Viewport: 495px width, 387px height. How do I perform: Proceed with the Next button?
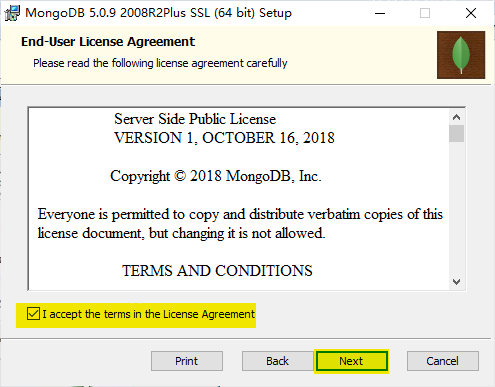pos(351,361)
